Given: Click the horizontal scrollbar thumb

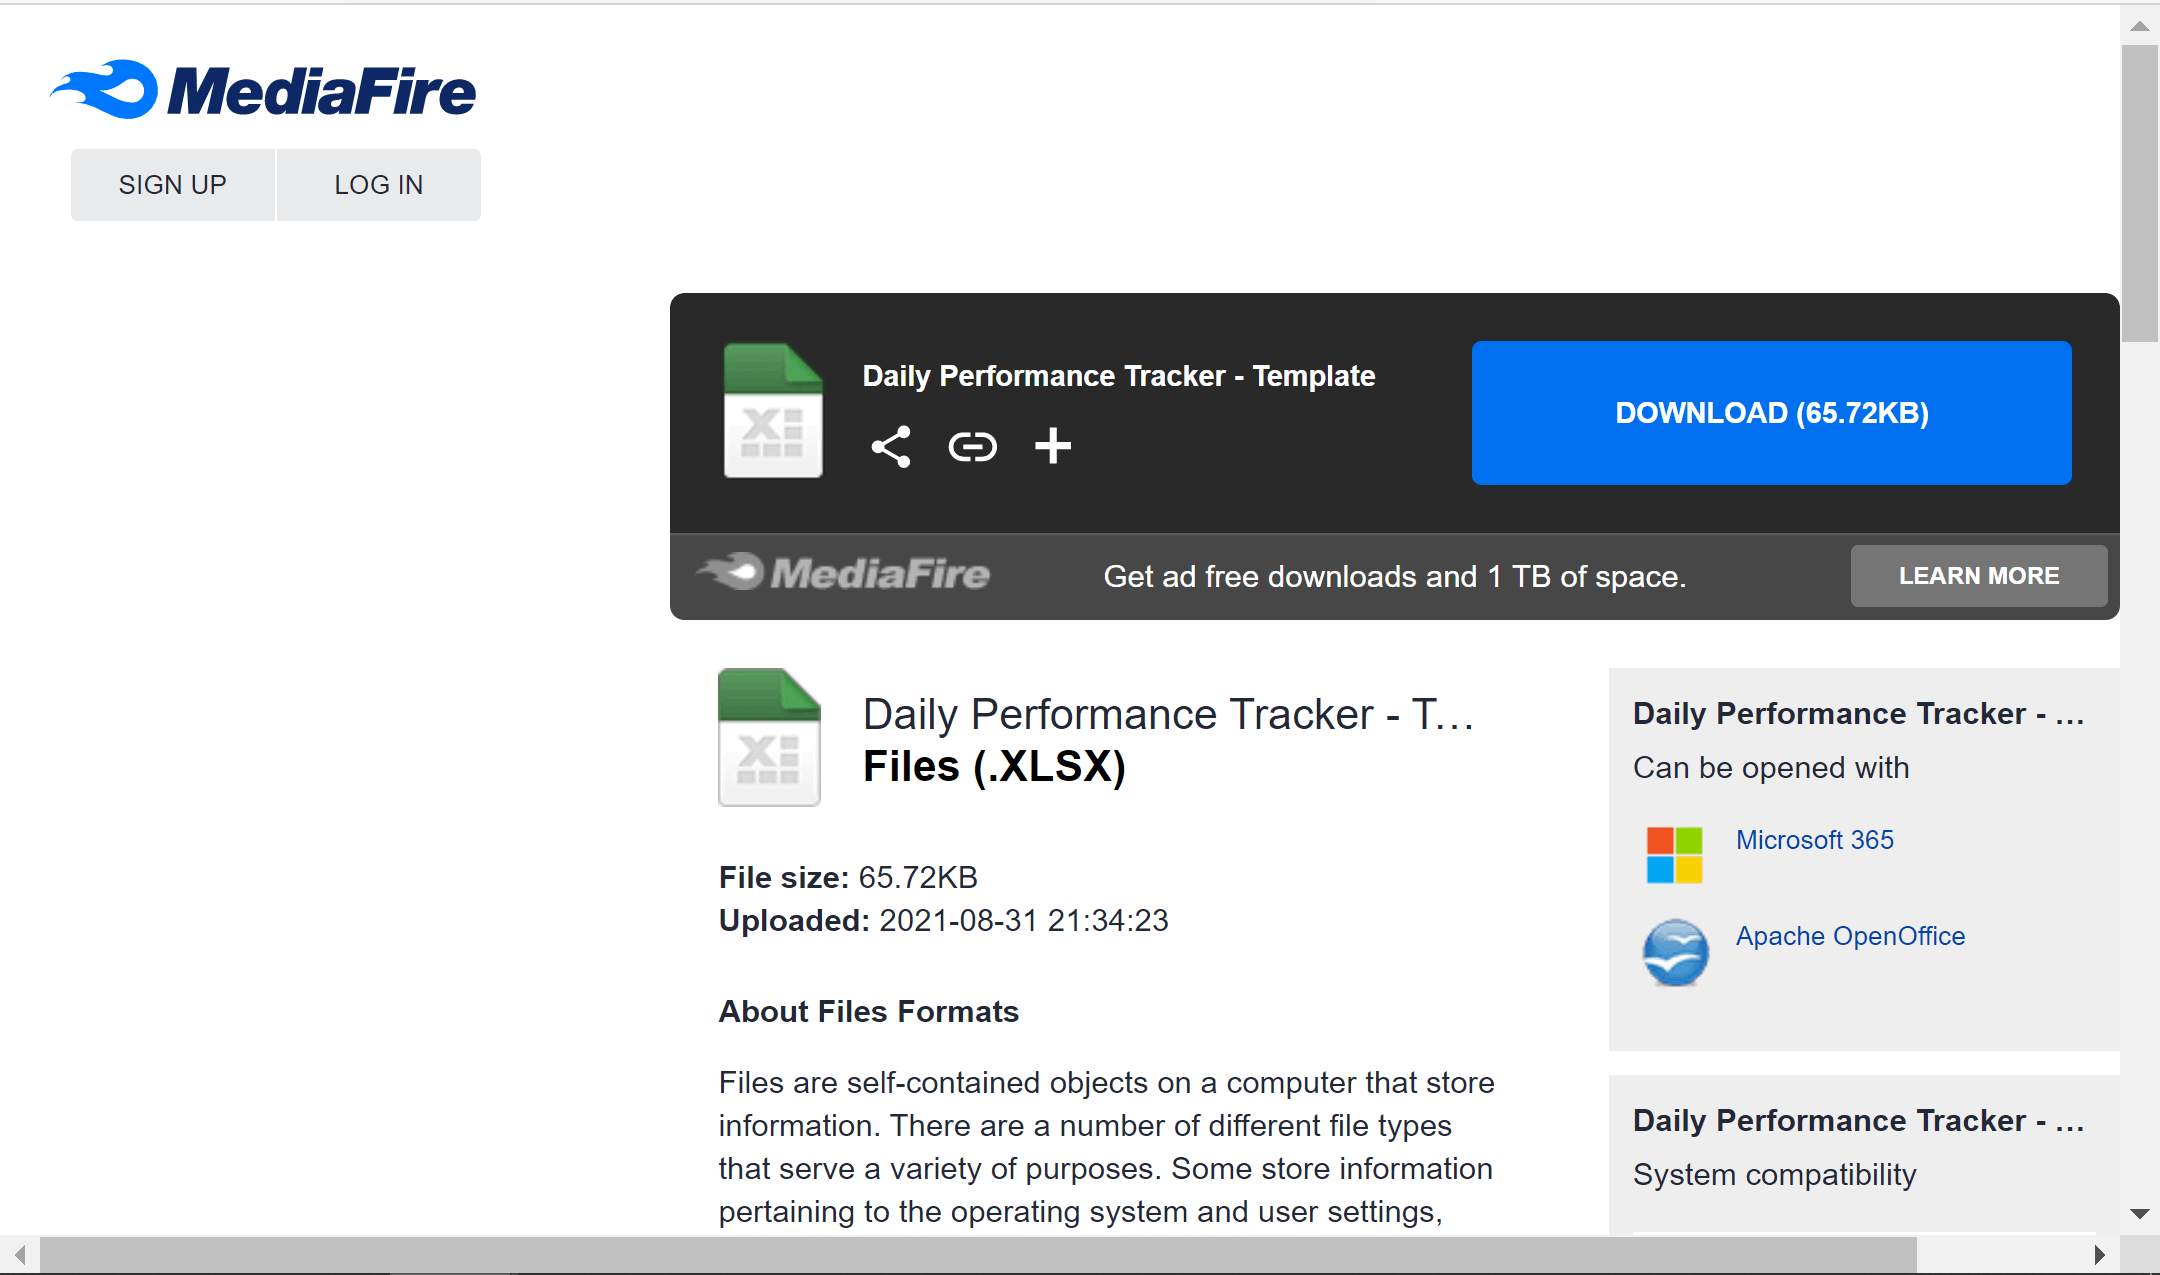Looking at the screenshot, I should [x=978, y=1254].
